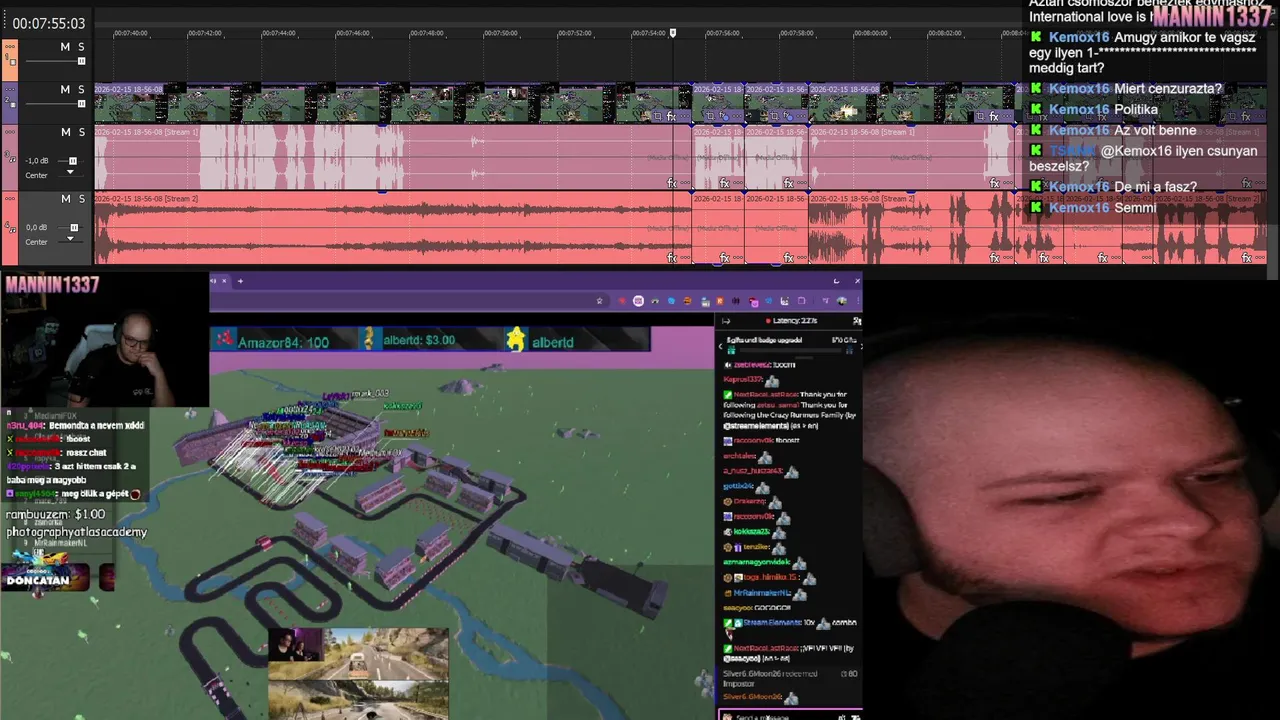Click ruler label 00:07:40:00
The image size is (1280, 720).
point(131,33)
